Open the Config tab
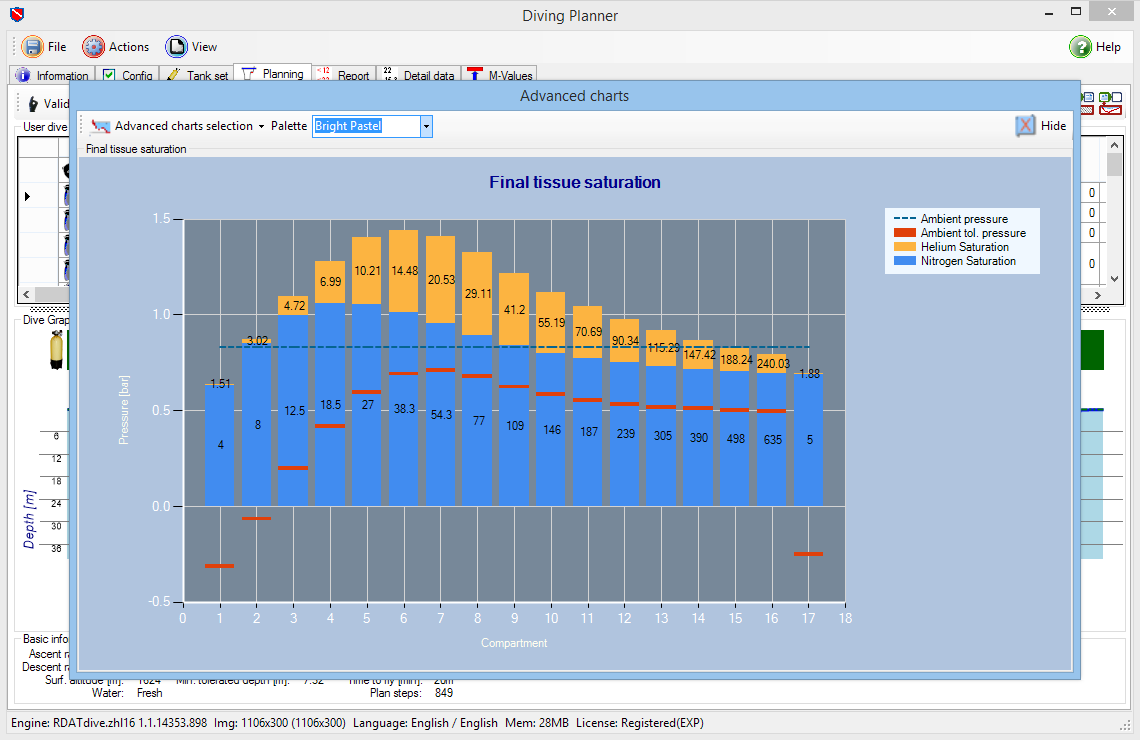Viewport: 1140px width, 740px height. click(127, 76)
